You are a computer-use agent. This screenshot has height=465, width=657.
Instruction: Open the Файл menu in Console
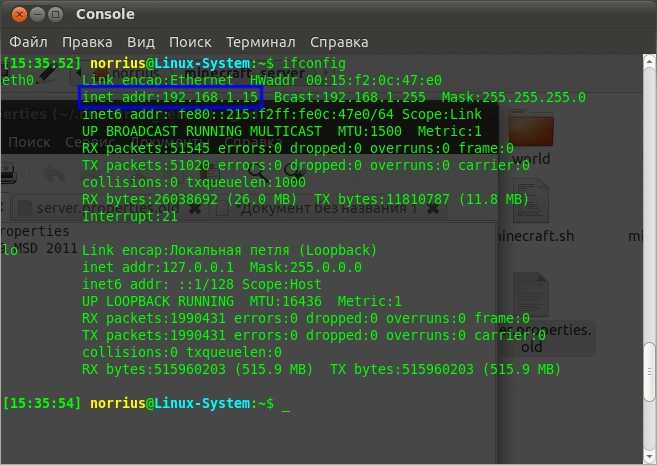(28, 42)
